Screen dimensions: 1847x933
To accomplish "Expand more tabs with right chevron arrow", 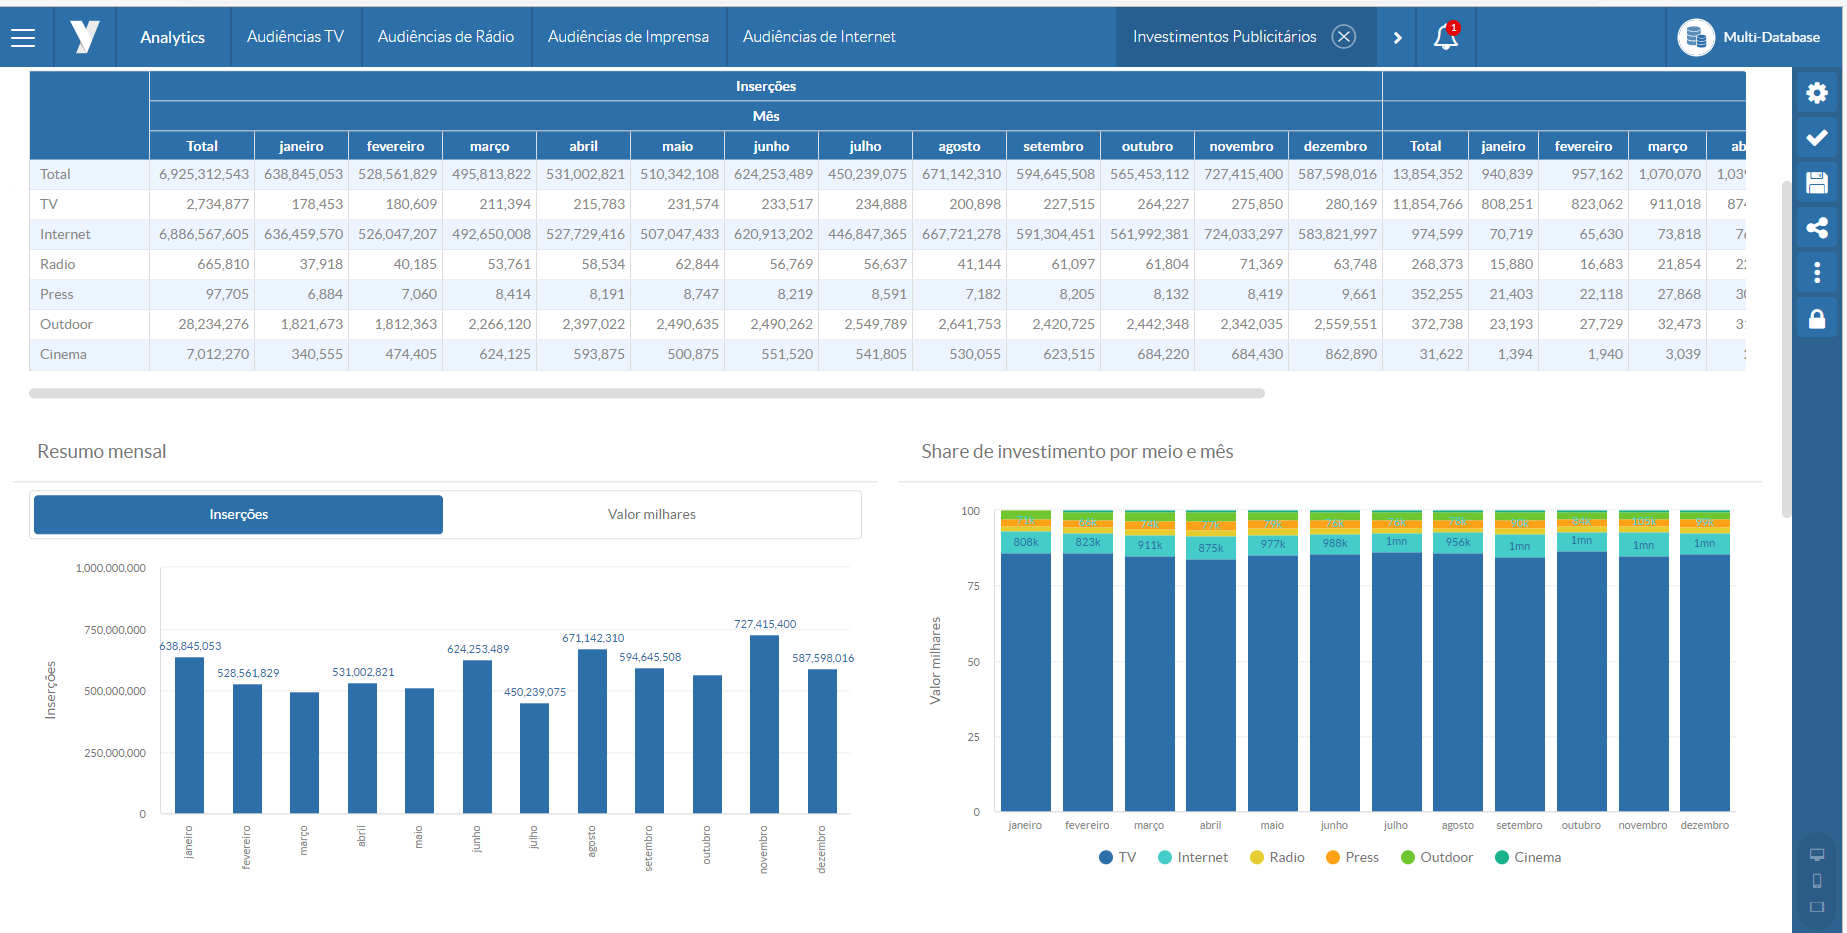I will point(1397,38).
